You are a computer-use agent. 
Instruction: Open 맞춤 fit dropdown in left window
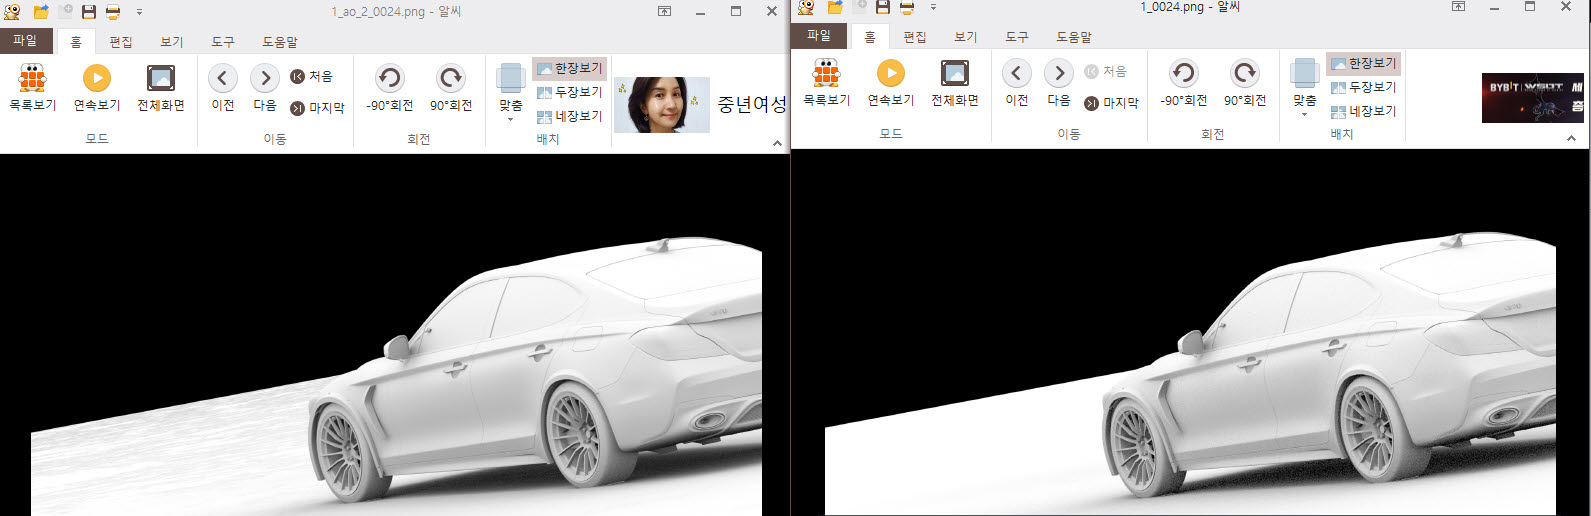pyautogui.click(x=511, y=92)
